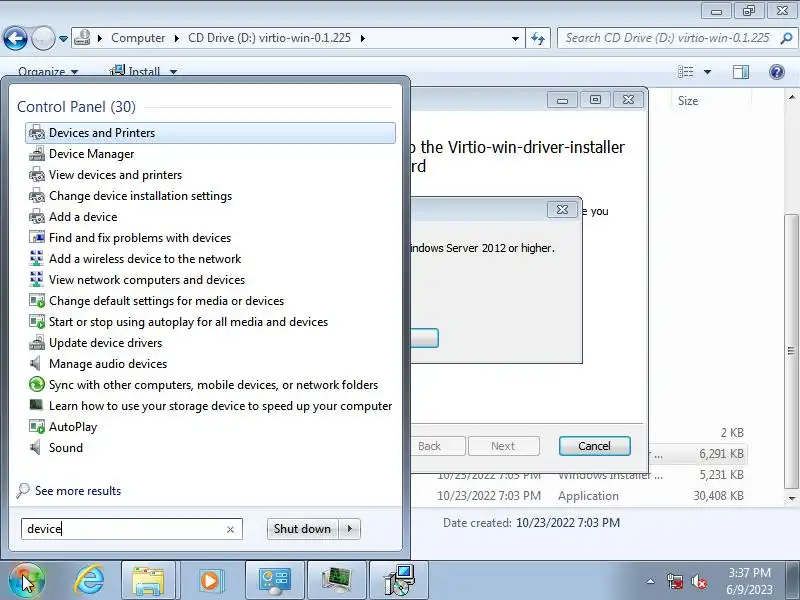
Task: Expand arrow after Computer breadcrumb
Action: pos(176,38)
